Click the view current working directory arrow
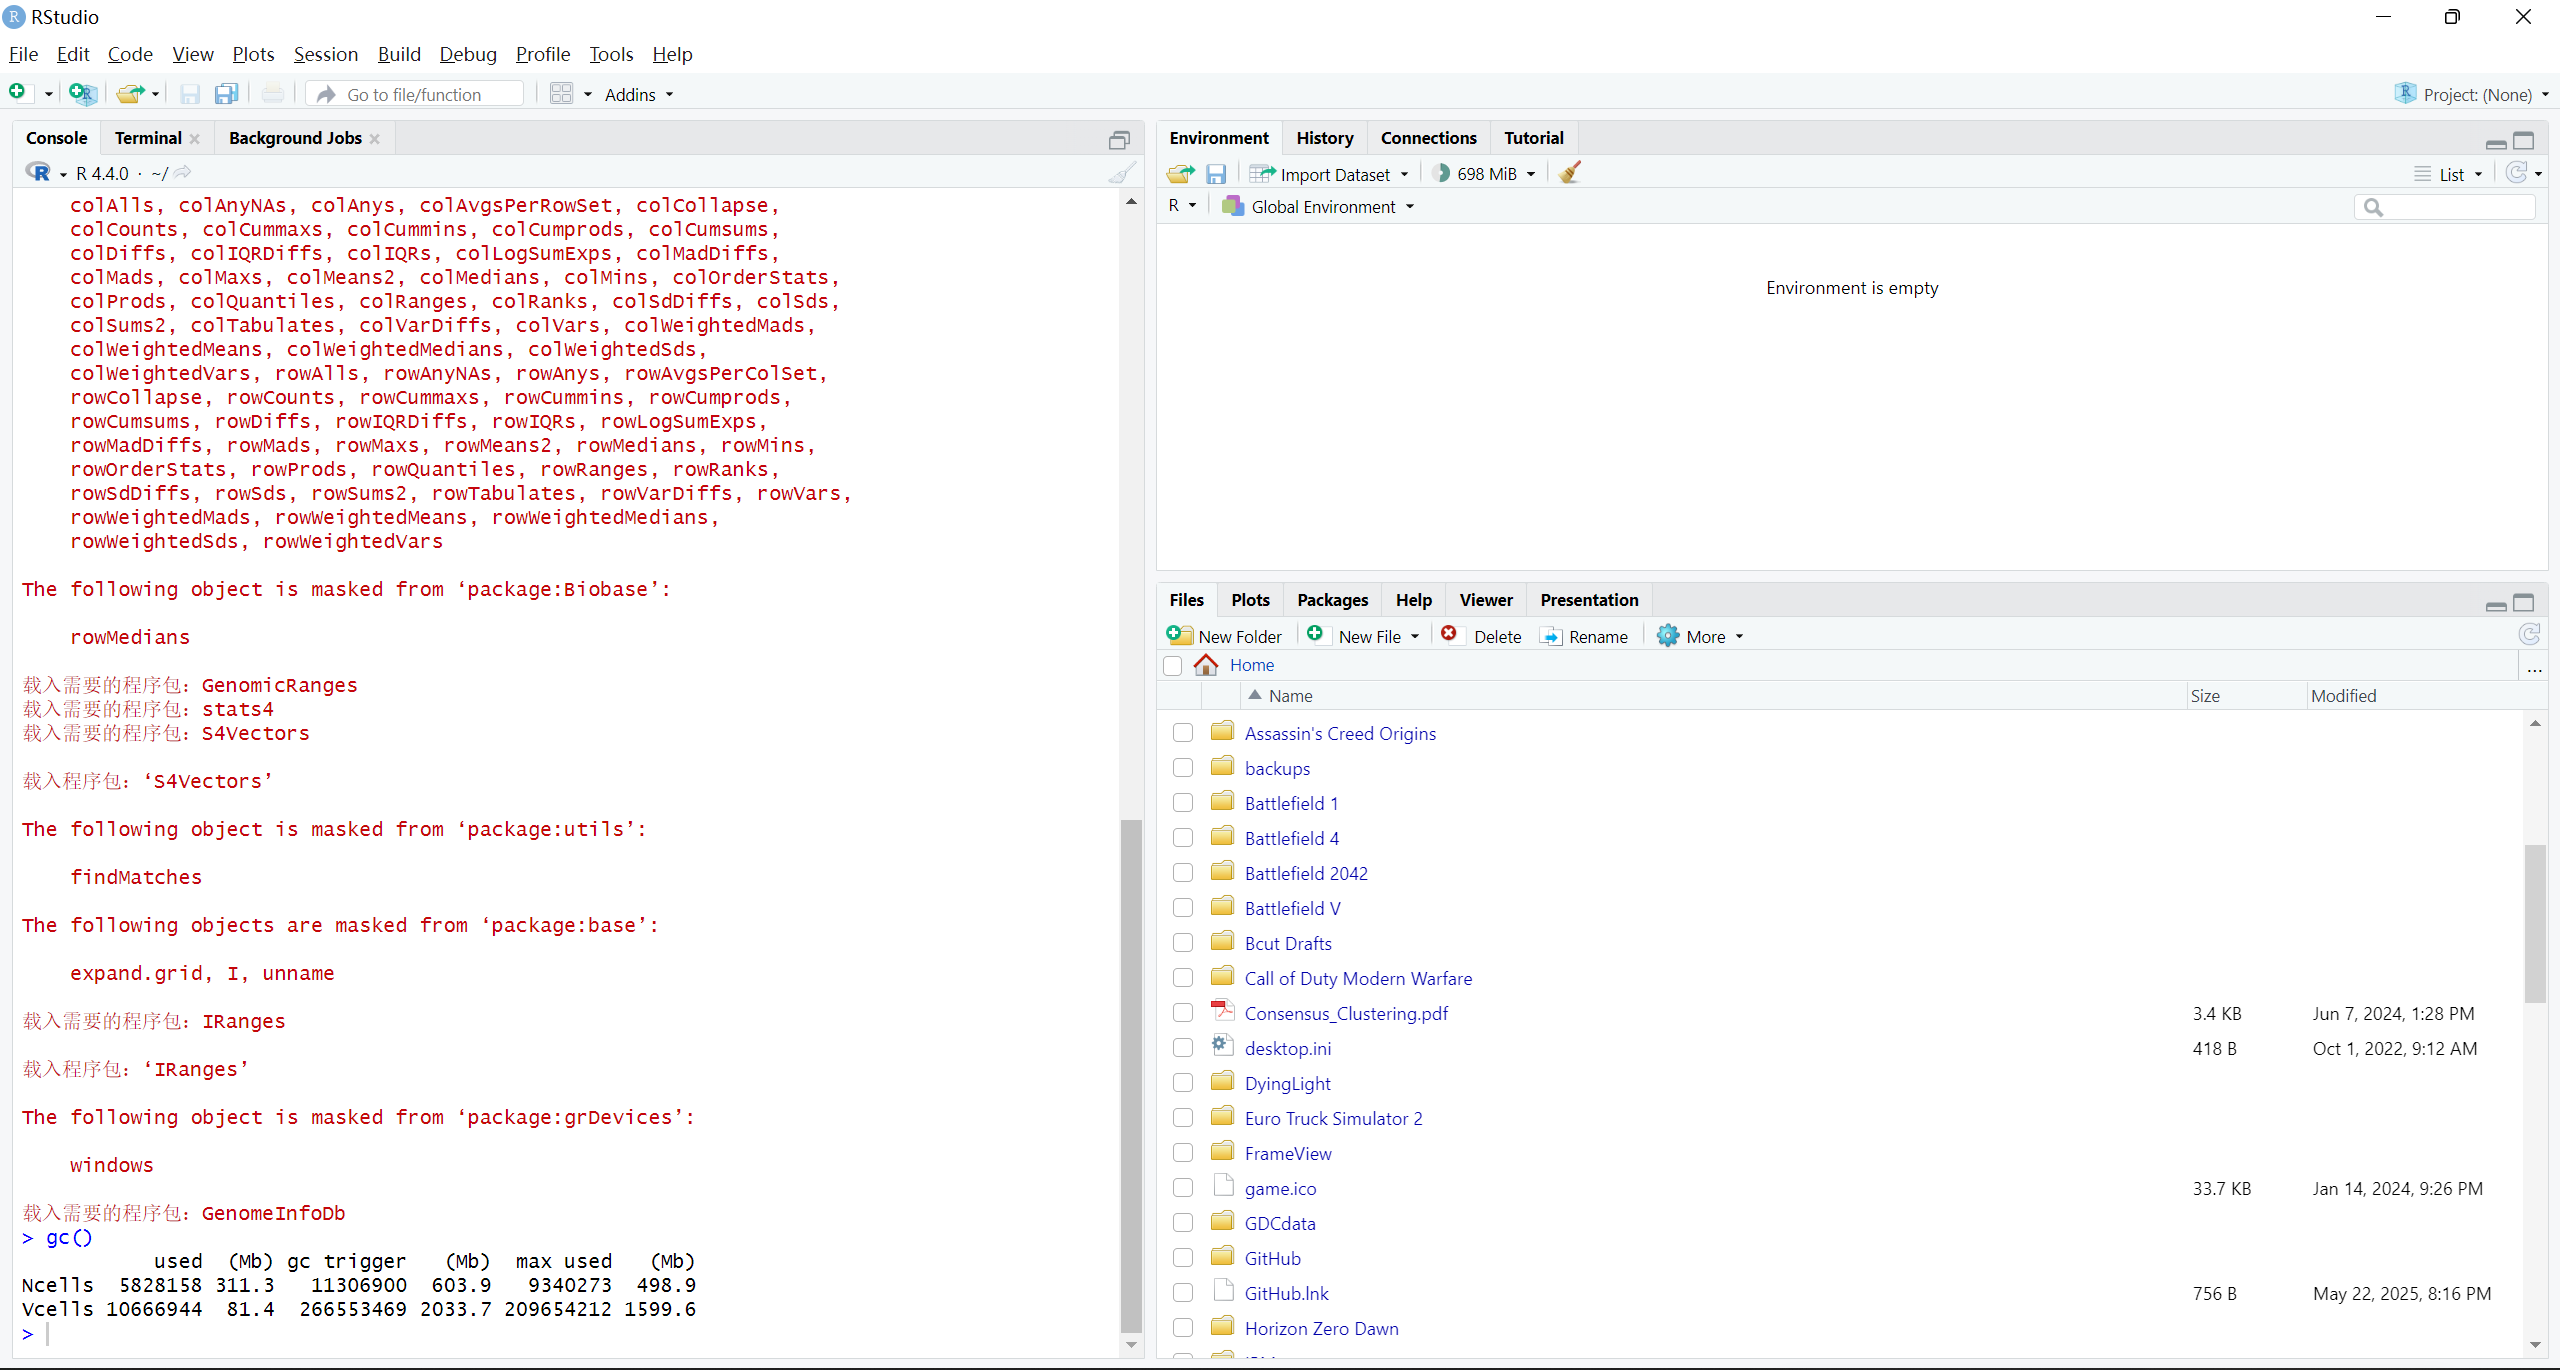This screenshot has width=2560, height=1370. tap(182, 173)
